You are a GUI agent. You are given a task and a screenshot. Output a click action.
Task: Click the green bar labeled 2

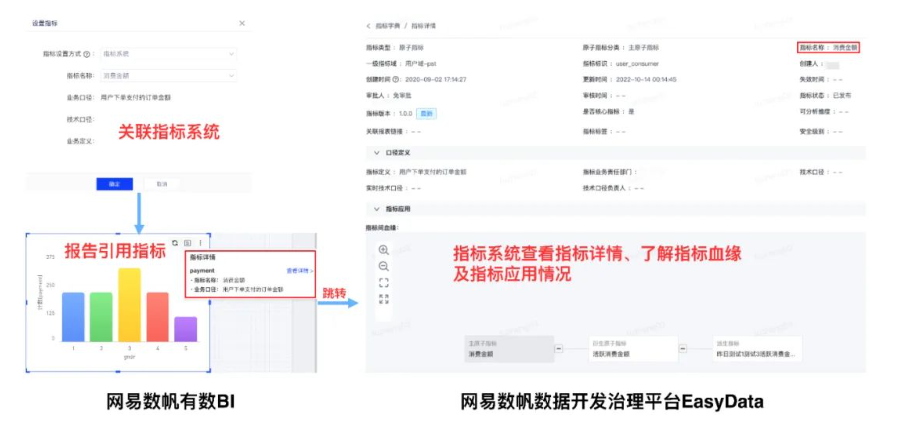[101, 316]
